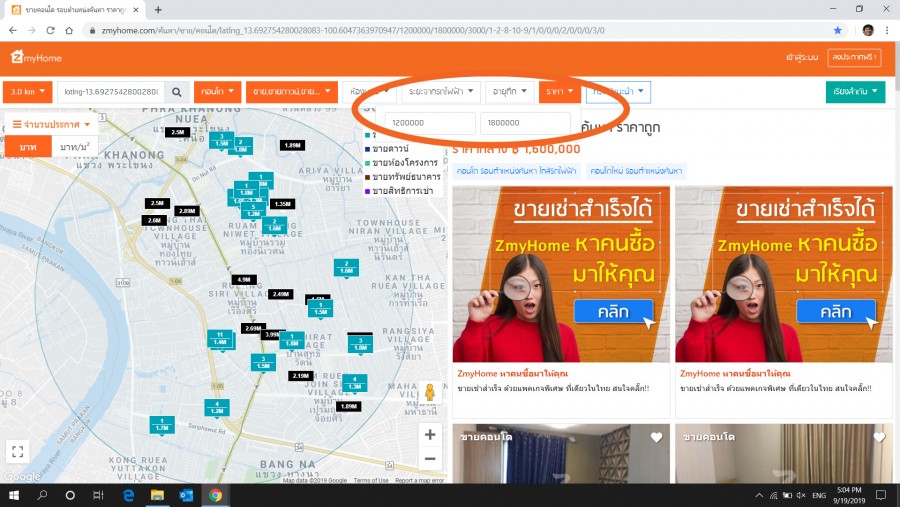900x507 pixels.
Task: Click the 2.19M black map marker
Action: 301,376
